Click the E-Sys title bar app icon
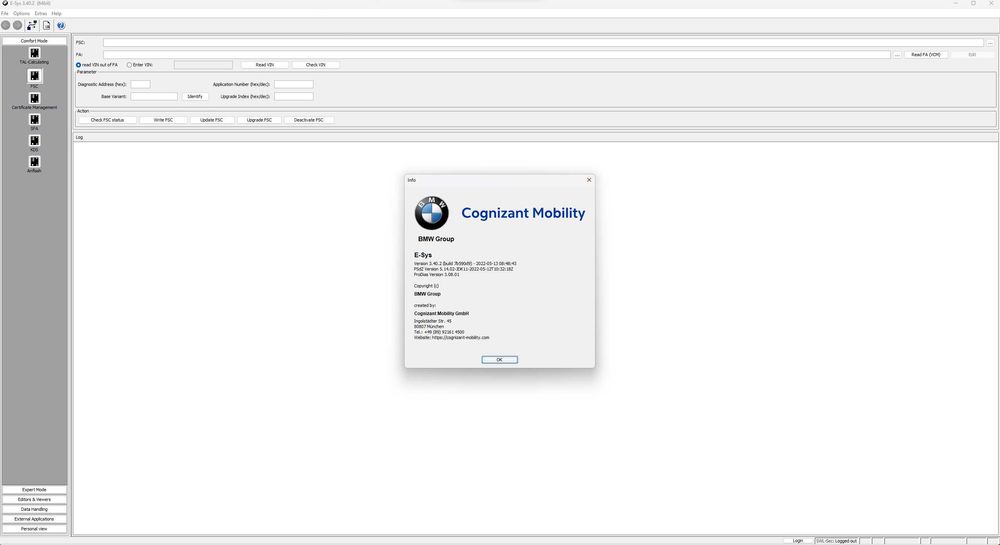The width and height of the screenshot is (1000, 545). click(5, 3)
